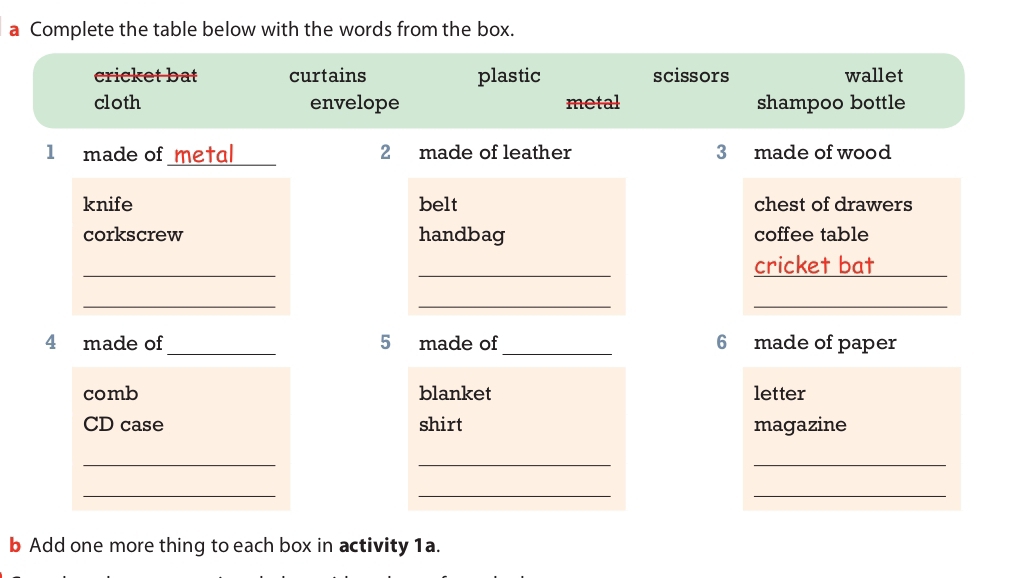Viewport: 1019px width, 578px height.
Task: Click the empty line below handwritten 'cricket bat'
Action: [x=849, y=299]
